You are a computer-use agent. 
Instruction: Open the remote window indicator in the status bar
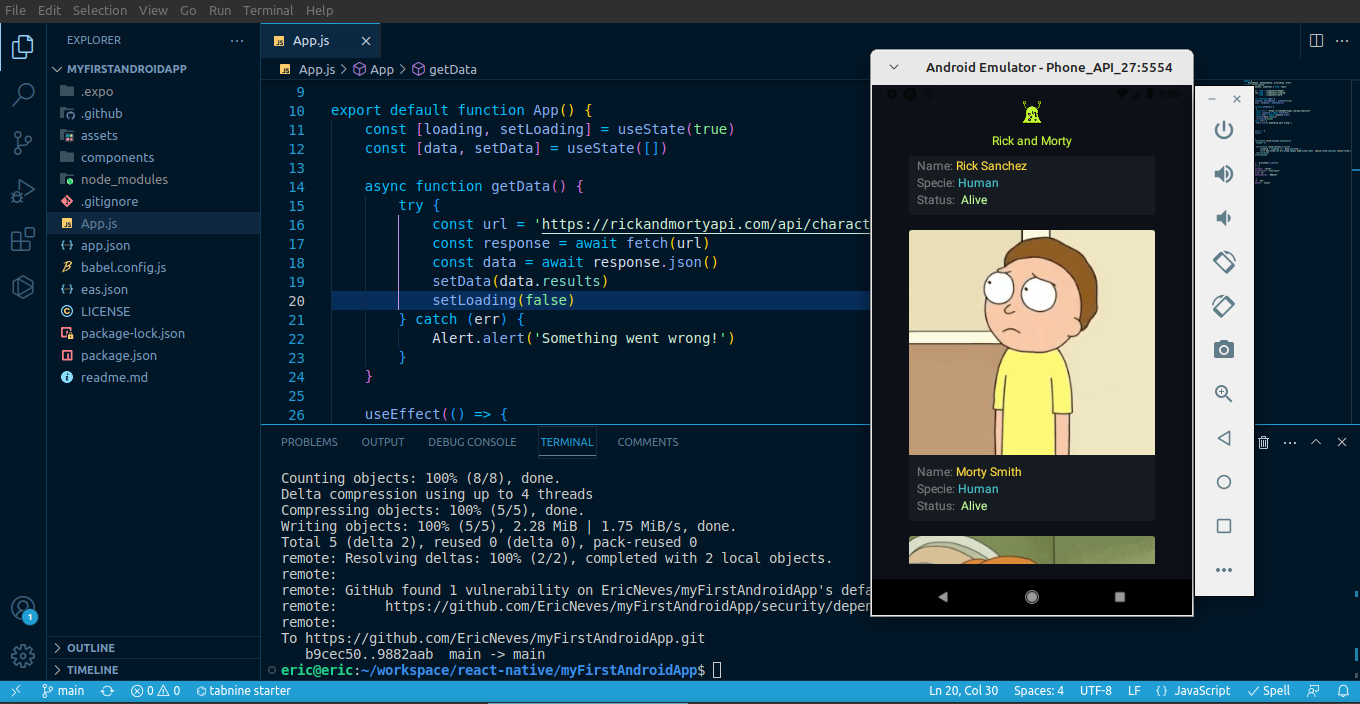16,691
